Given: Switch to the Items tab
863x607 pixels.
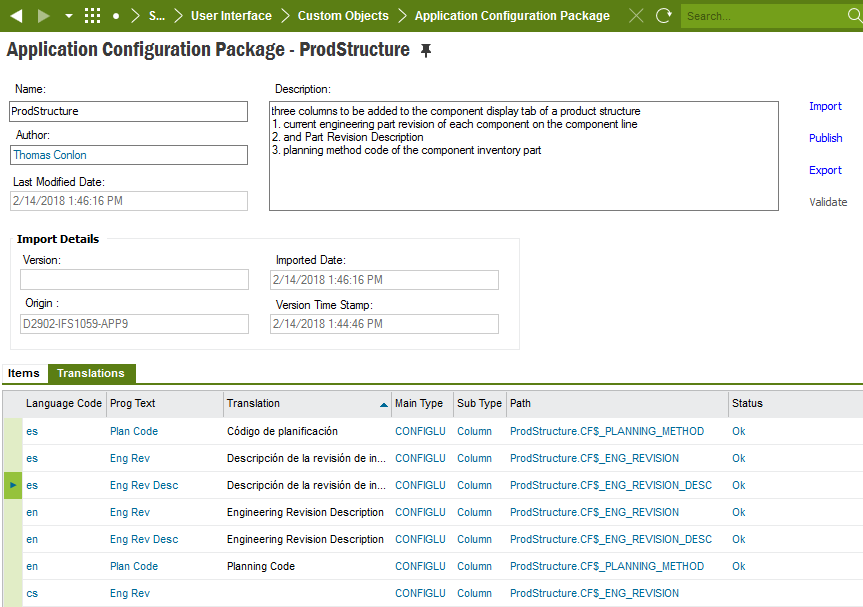Looking at the screenshot, I should (x=24, y=373).
